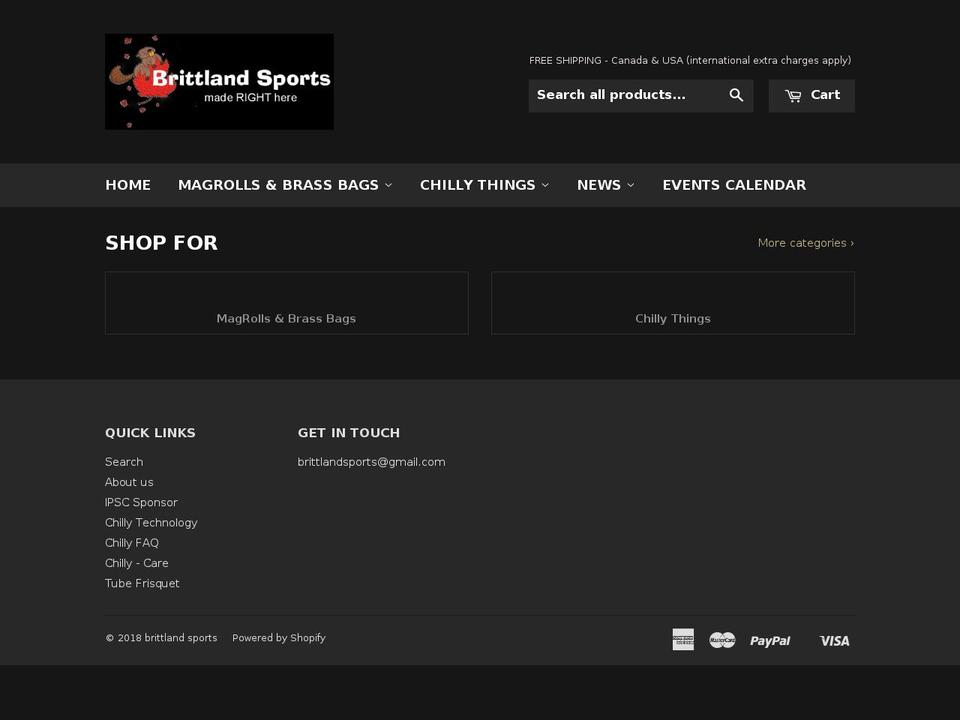Open the IPSC Sponsor link
The width and height of the screenshot is (960, 720).
point(141,502)
